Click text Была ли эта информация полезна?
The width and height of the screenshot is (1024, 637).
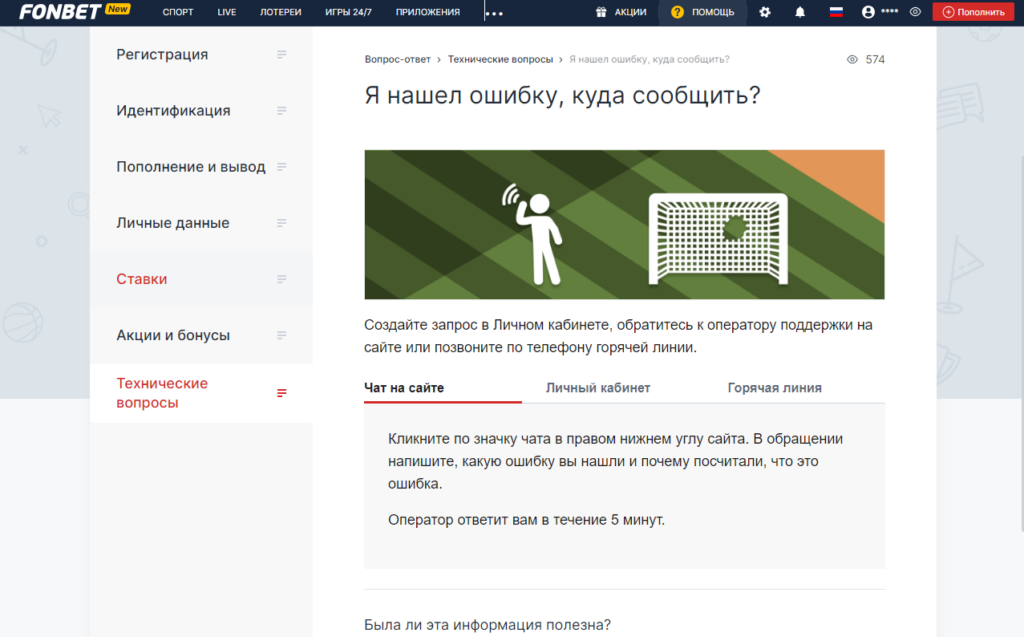click(x=487, y=625)
